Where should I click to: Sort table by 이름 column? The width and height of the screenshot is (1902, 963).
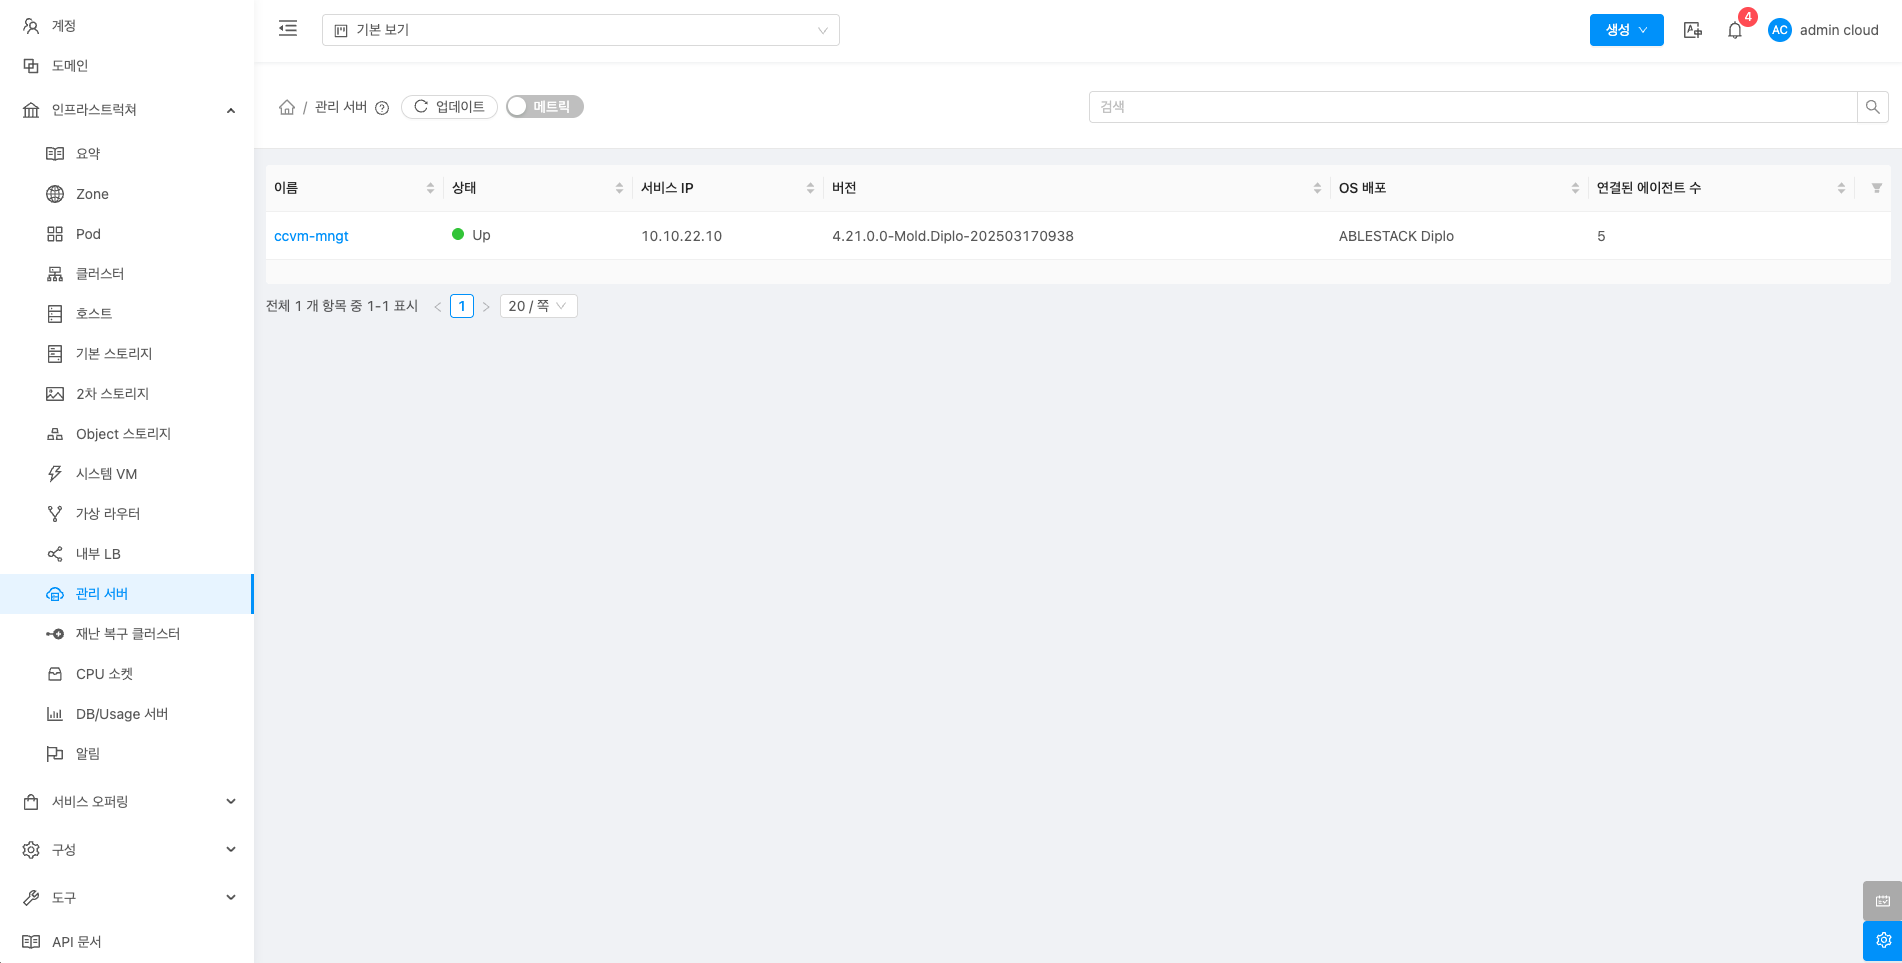[x=430, y=188]
